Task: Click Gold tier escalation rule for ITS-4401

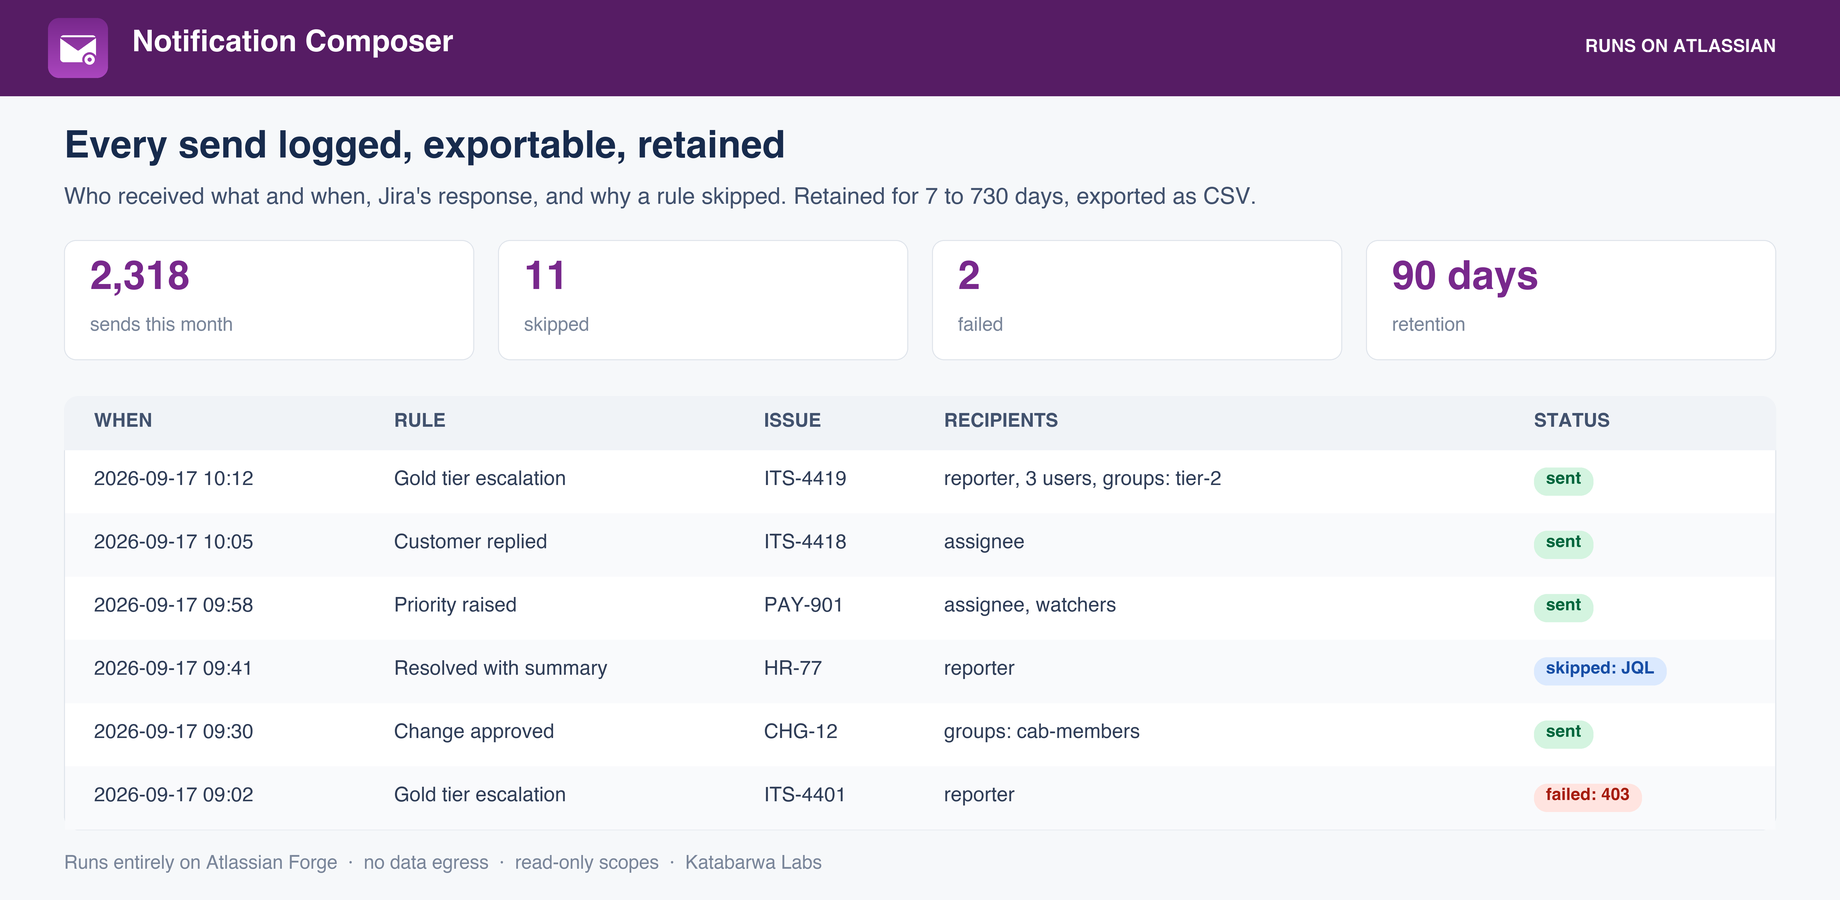Action: [x=480, y=795]
